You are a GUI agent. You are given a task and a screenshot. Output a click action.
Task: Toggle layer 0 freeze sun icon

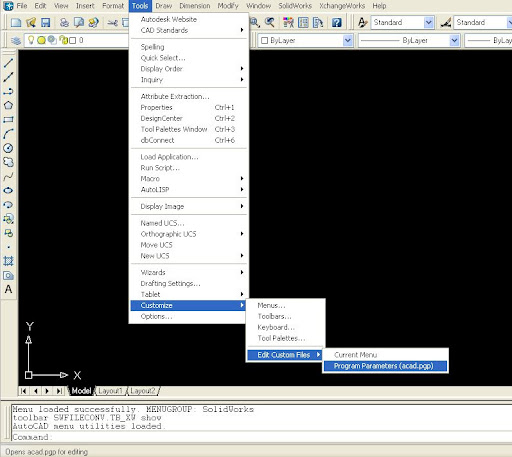pyautogui.click(x=41, y=40)
